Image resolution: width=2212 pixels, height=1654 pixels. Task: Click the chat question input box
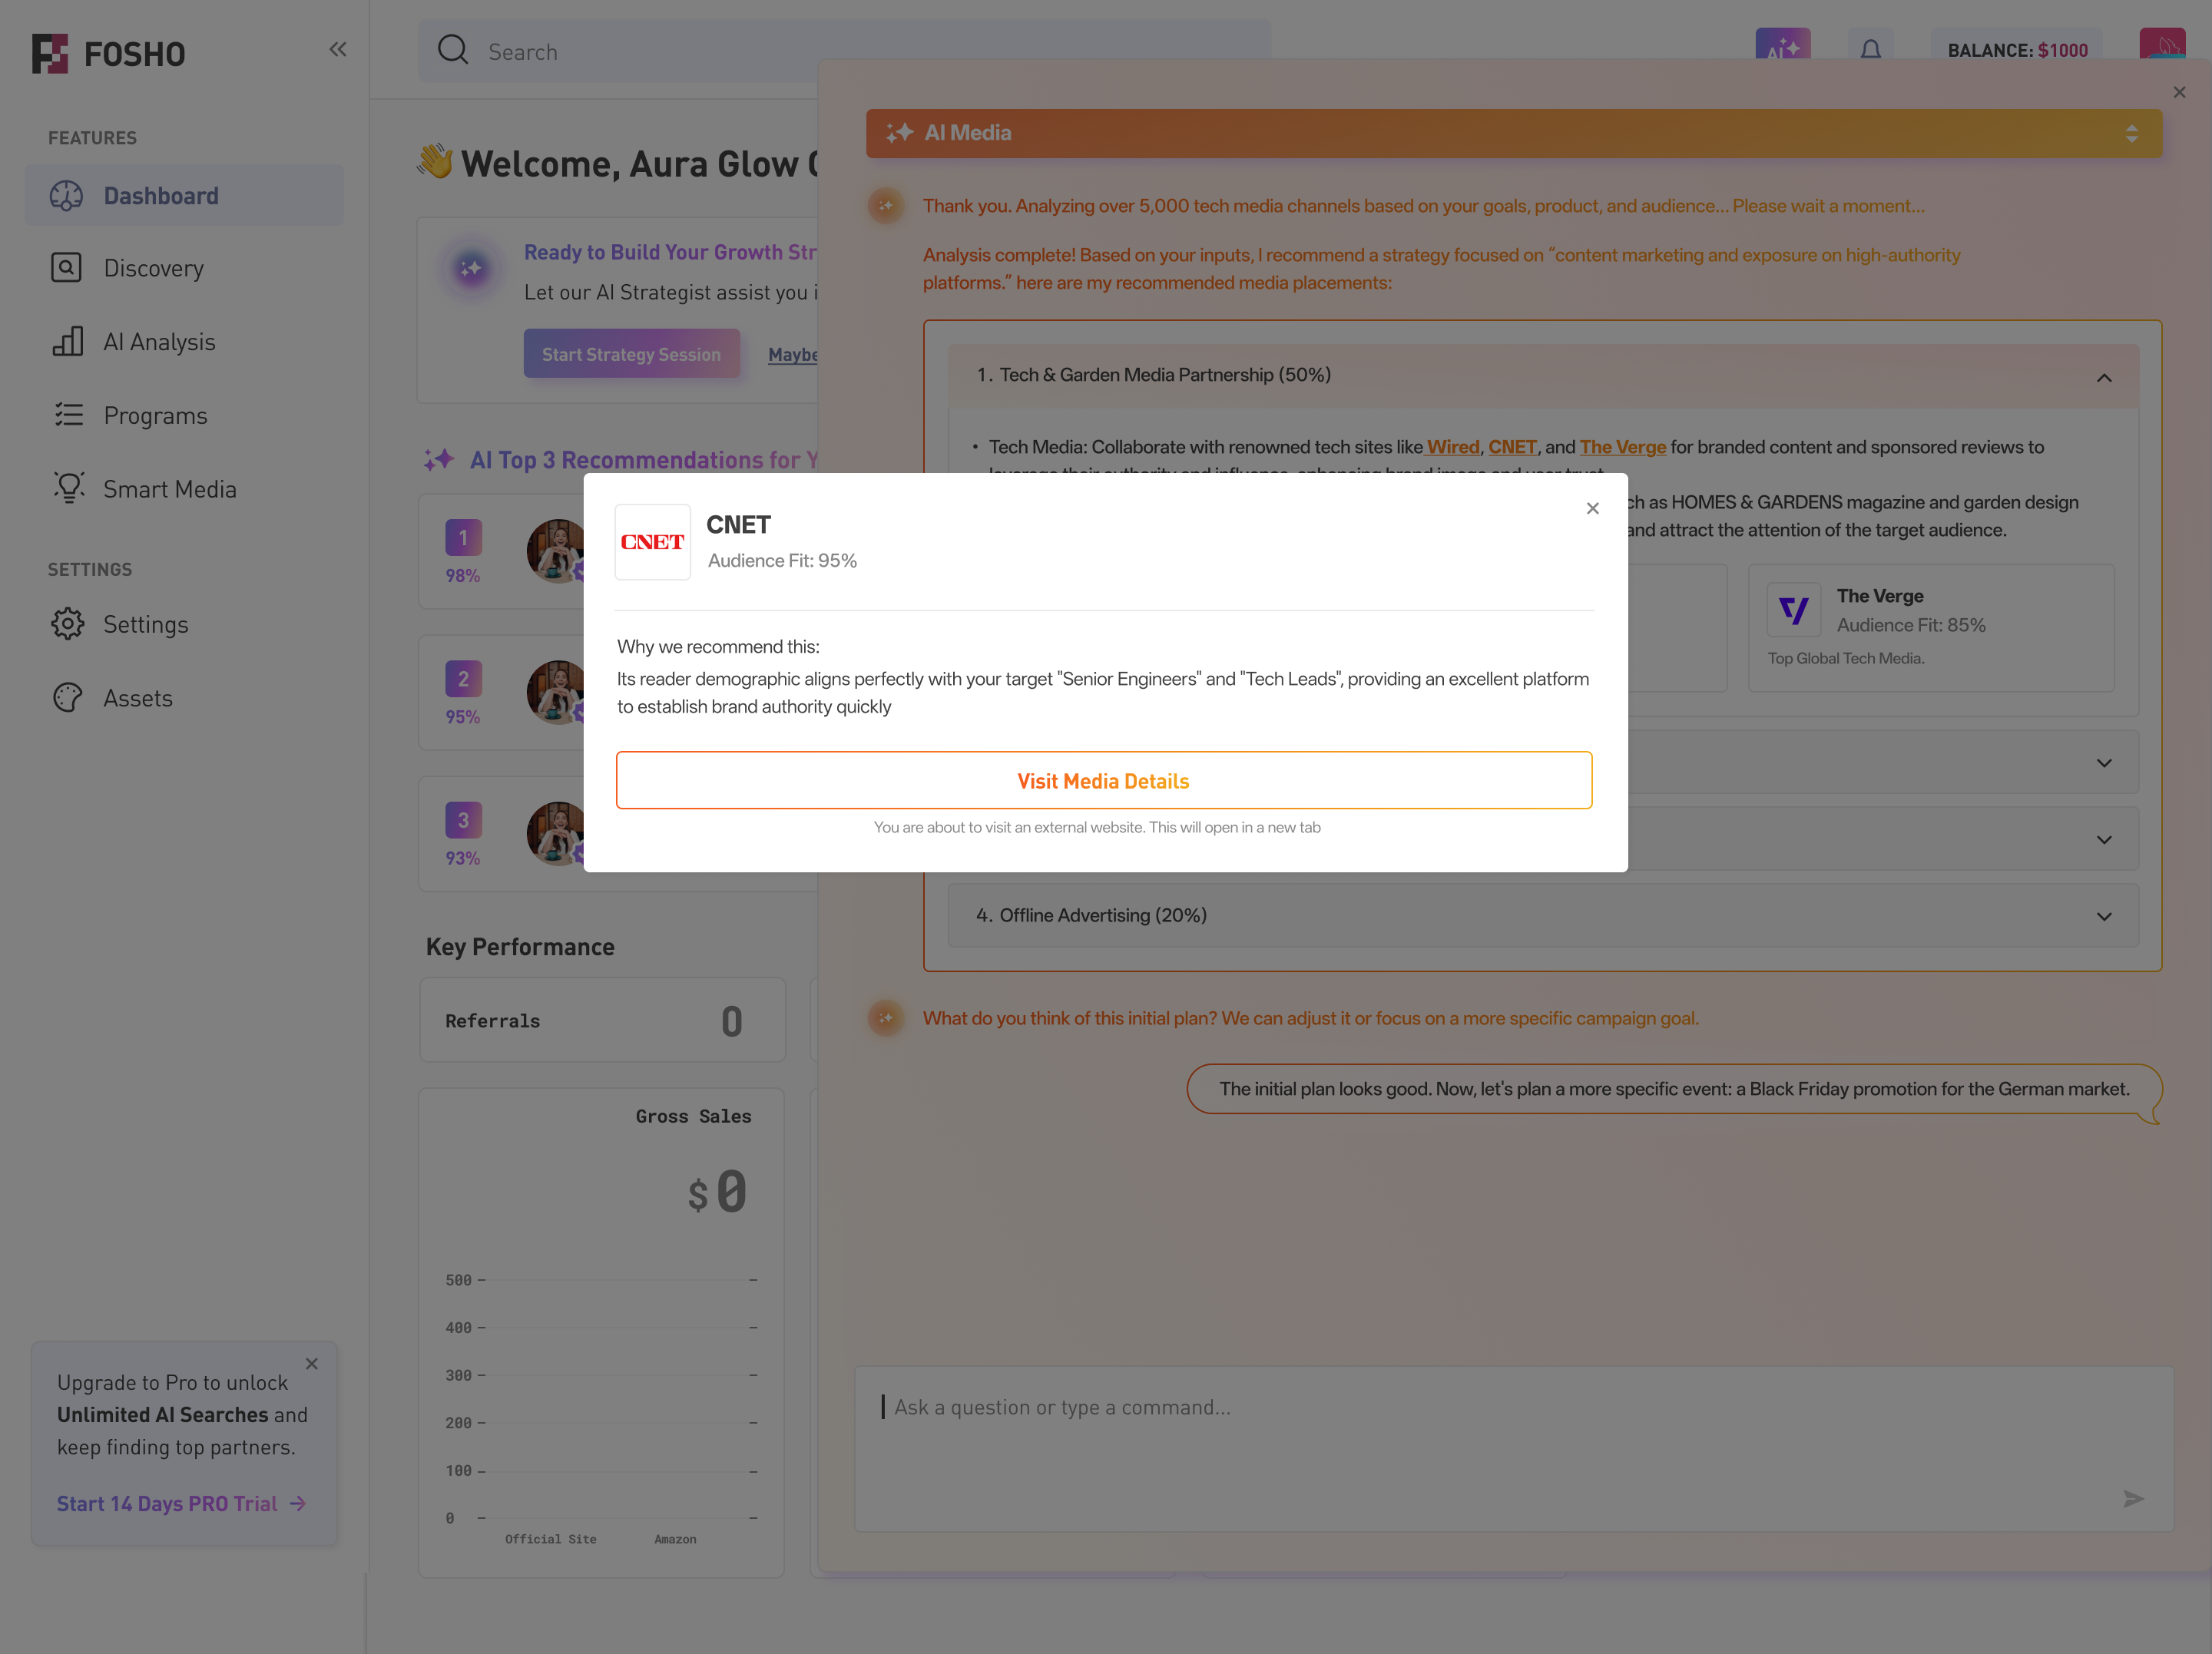tap(1513, 1448)
